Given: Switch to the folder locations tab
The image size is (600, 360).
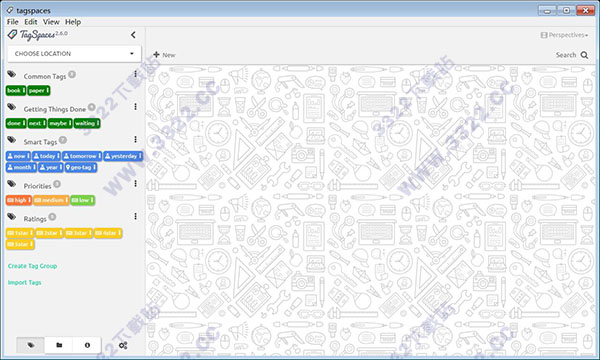Looking at the screenshot, I should point(59,345).
